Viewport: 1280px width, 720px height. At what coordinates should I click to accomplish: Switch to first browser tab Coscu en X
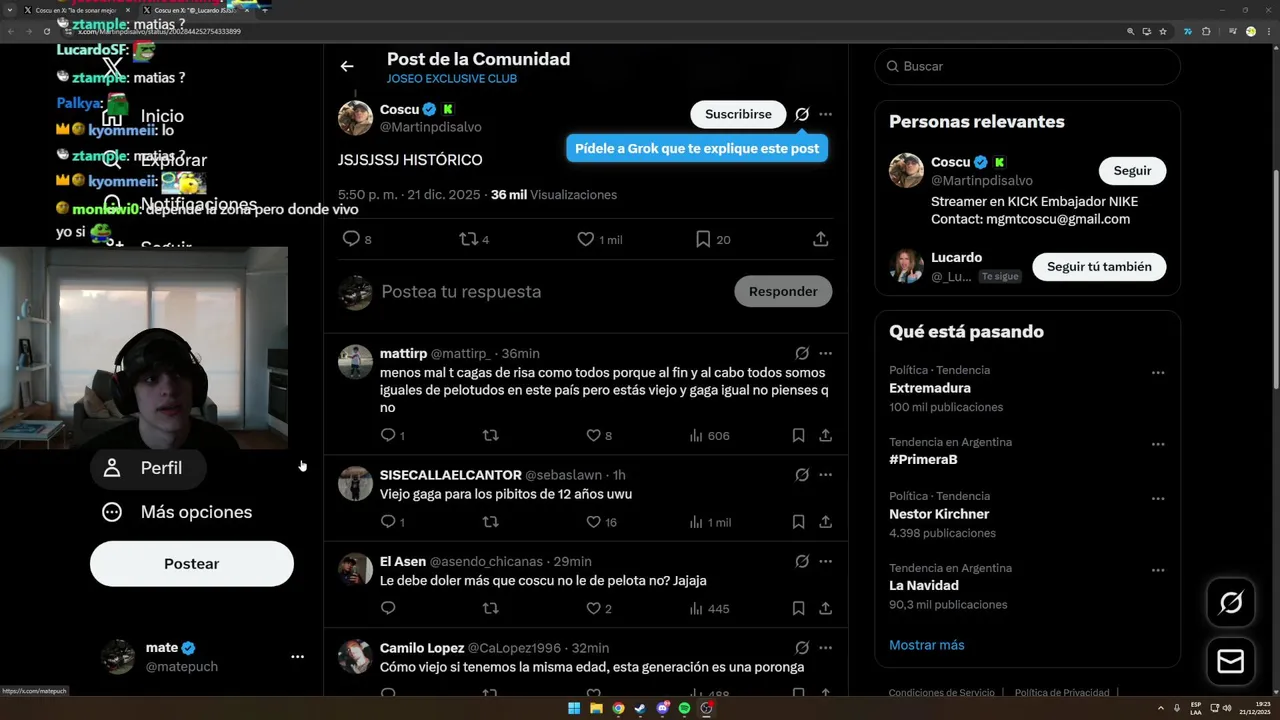point(76,10)
